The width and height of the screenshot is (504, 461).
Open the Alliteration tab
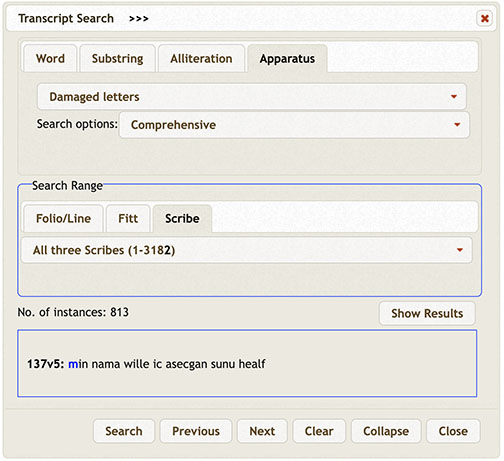tap(201, 59)
